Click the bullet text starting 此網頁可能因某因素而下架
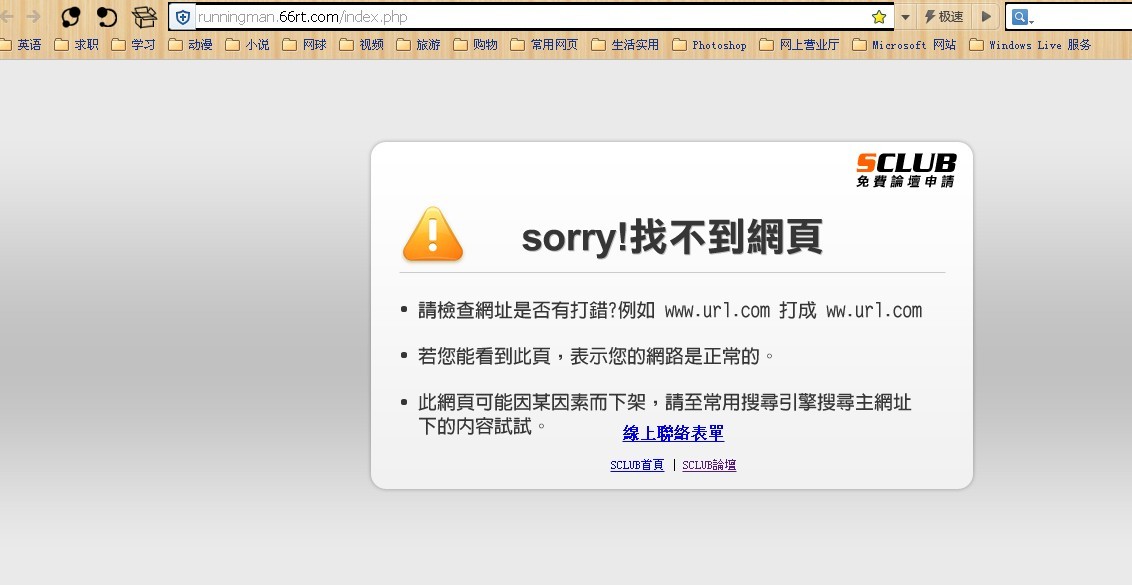 665,414
